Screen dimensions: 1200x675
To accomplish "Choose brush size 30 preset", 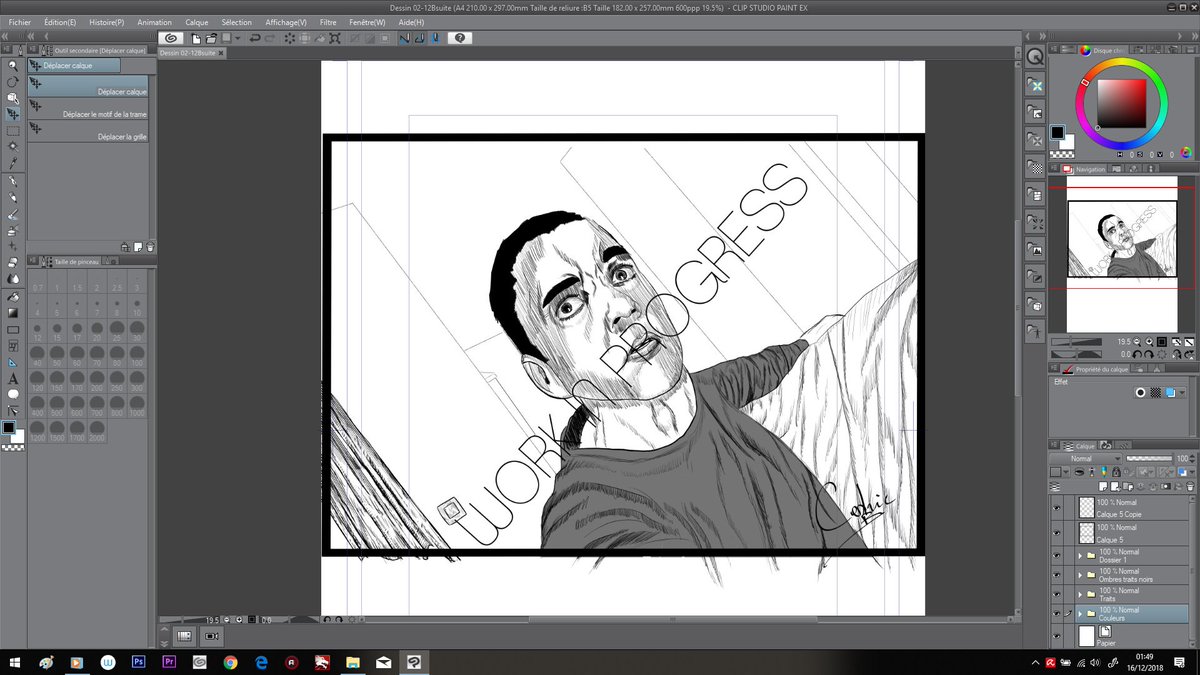I will [x=136, y=333].
